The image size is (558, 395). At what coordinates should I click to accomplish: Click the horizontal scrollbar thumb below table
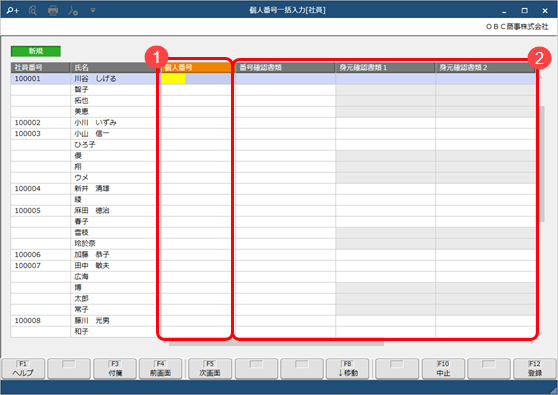pyautogui.click(x=276, y=343)
